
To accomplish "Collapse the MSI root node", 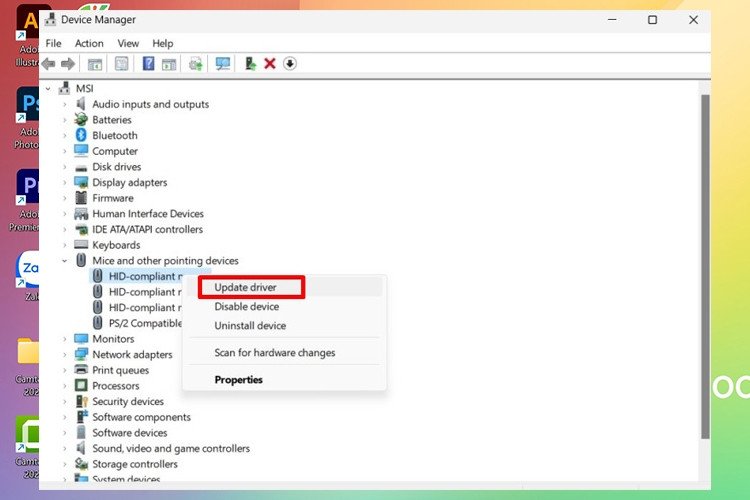I will click(x=48, y=89).
